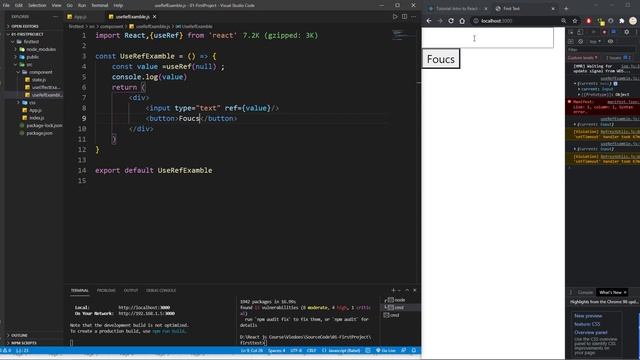This screenshot has height=360, width=640.
Task: Click the Foucs button on the webpage
Action: point(441,59)
